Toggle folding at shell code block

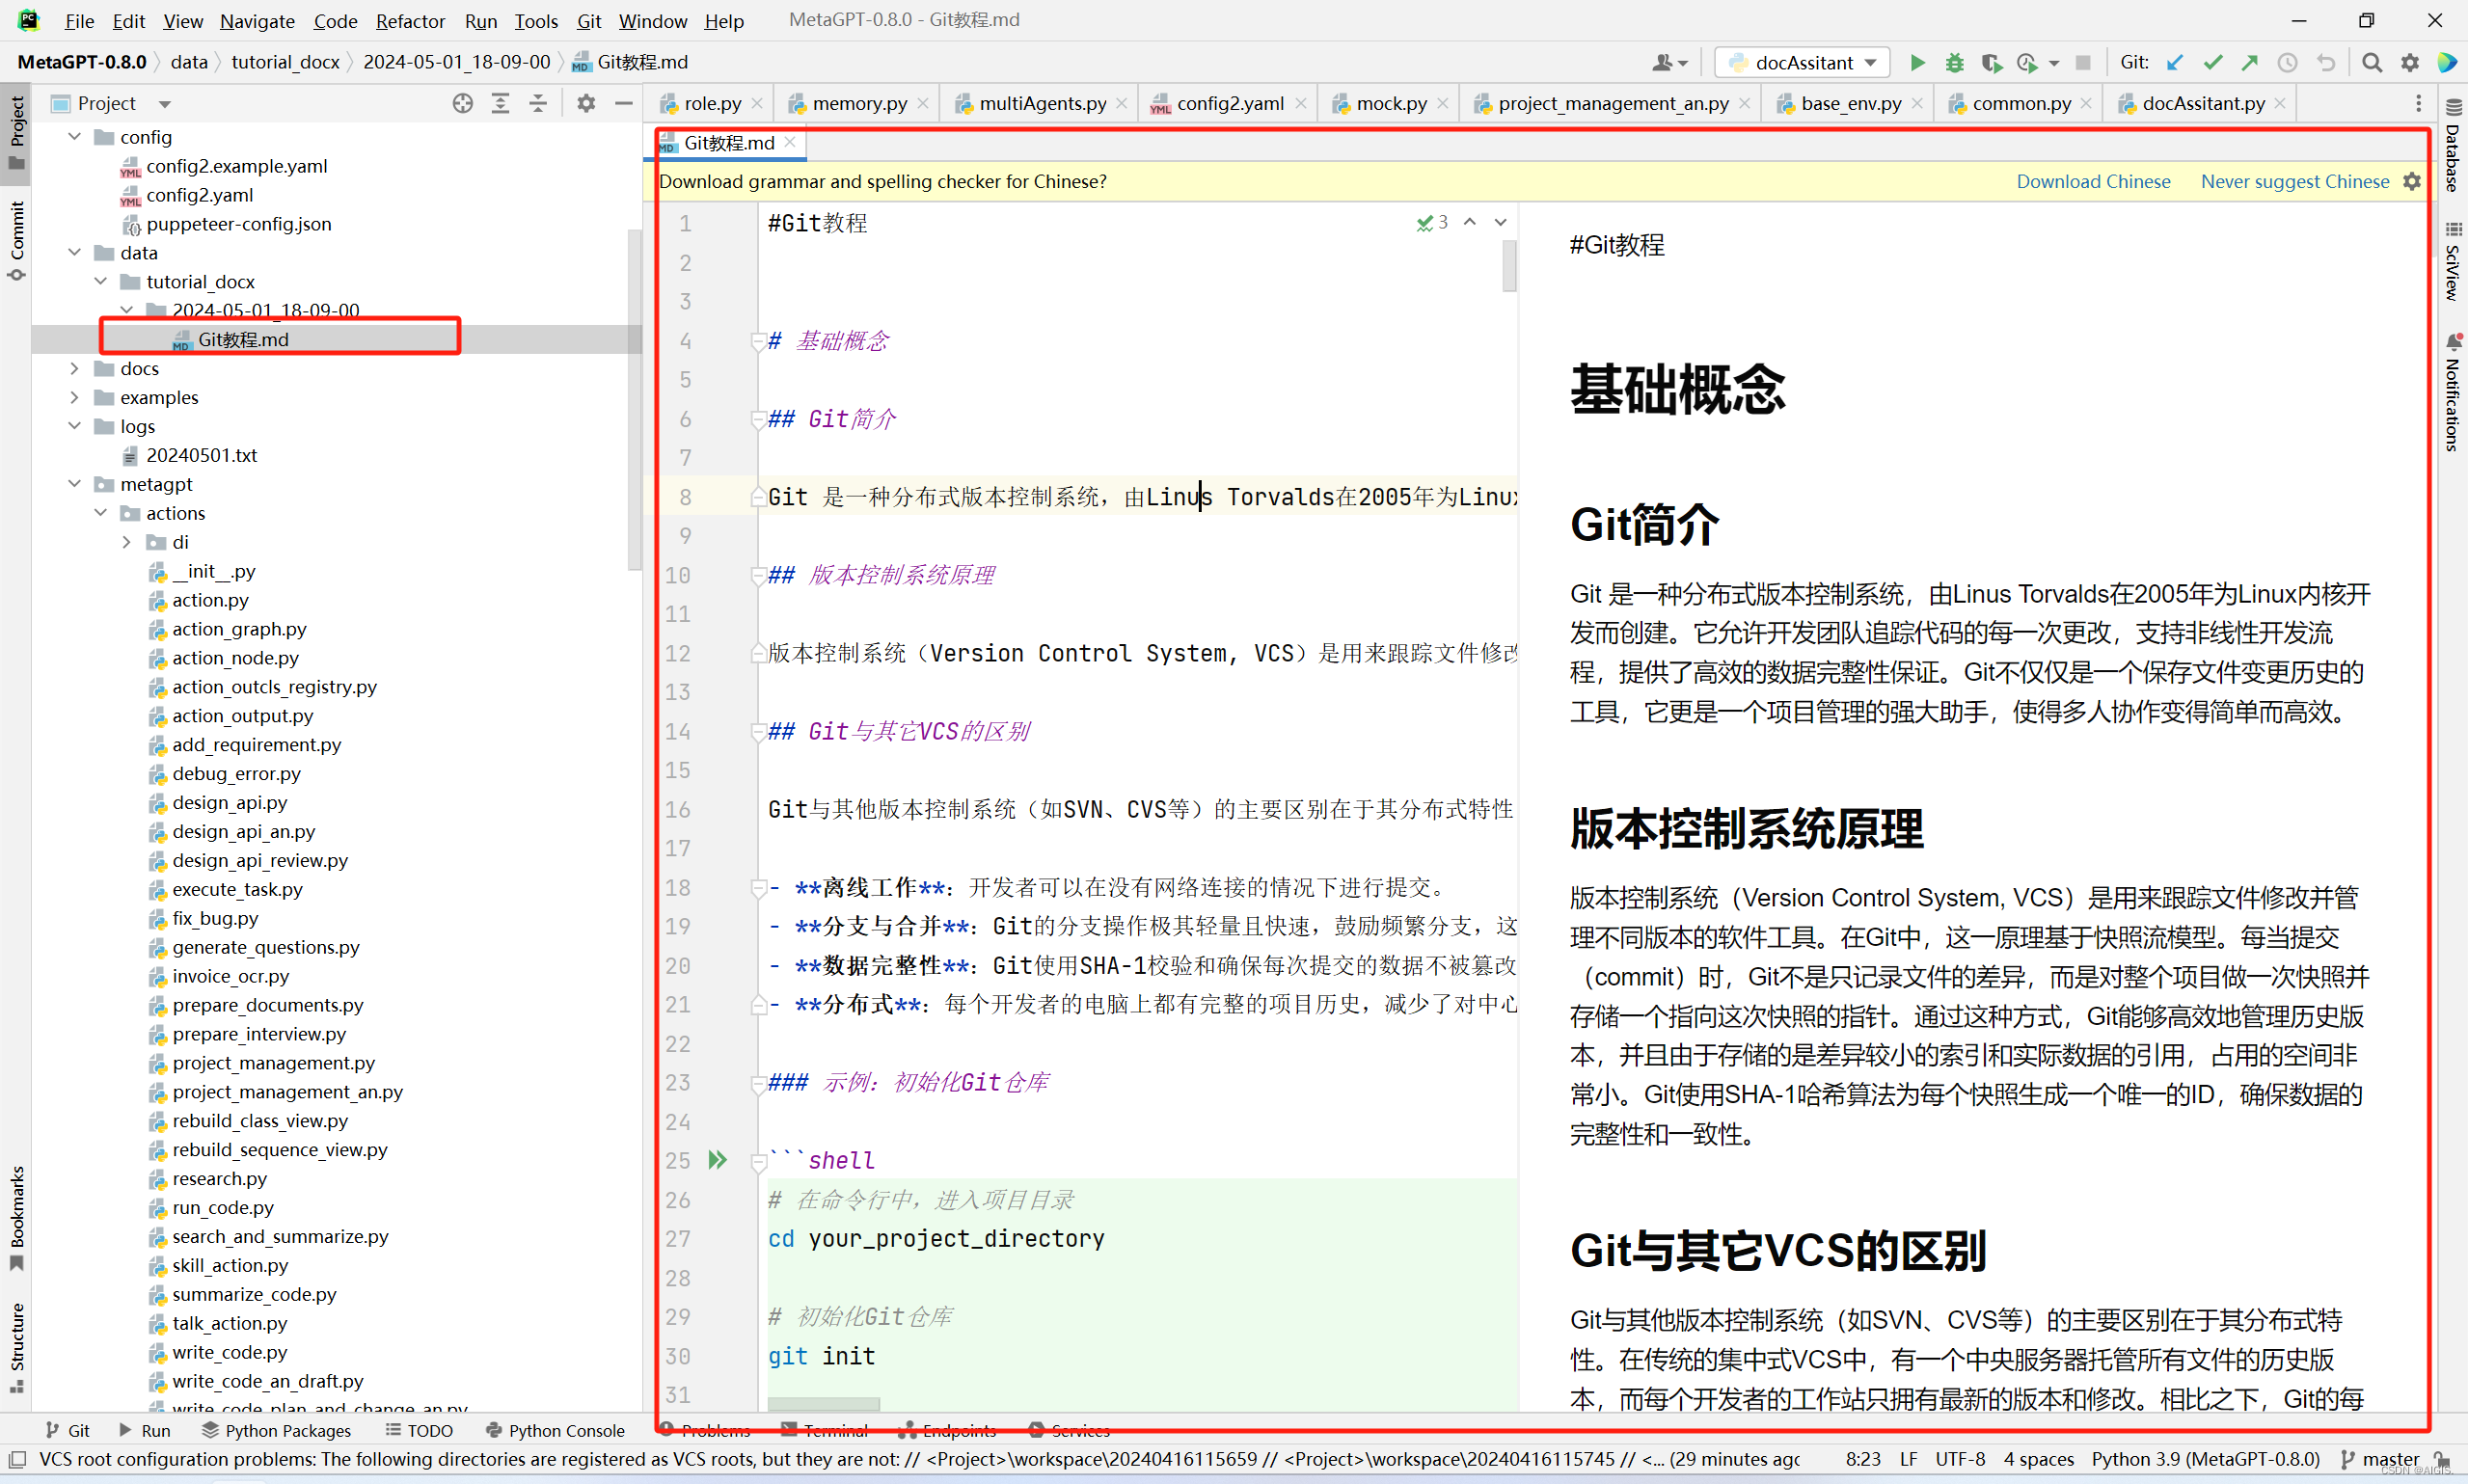(x=758, y=1161)
